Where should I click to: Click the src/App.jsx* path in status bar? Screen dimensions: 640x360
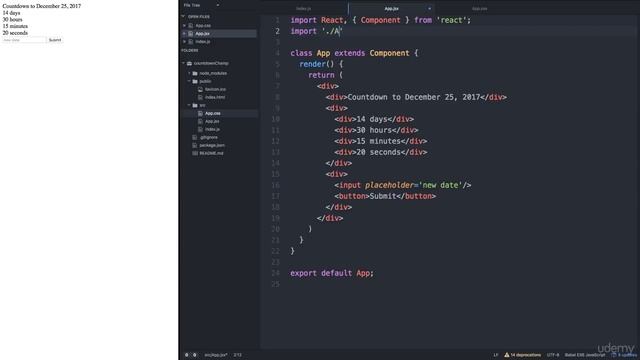pyautogui.click(x=216, y=355)
